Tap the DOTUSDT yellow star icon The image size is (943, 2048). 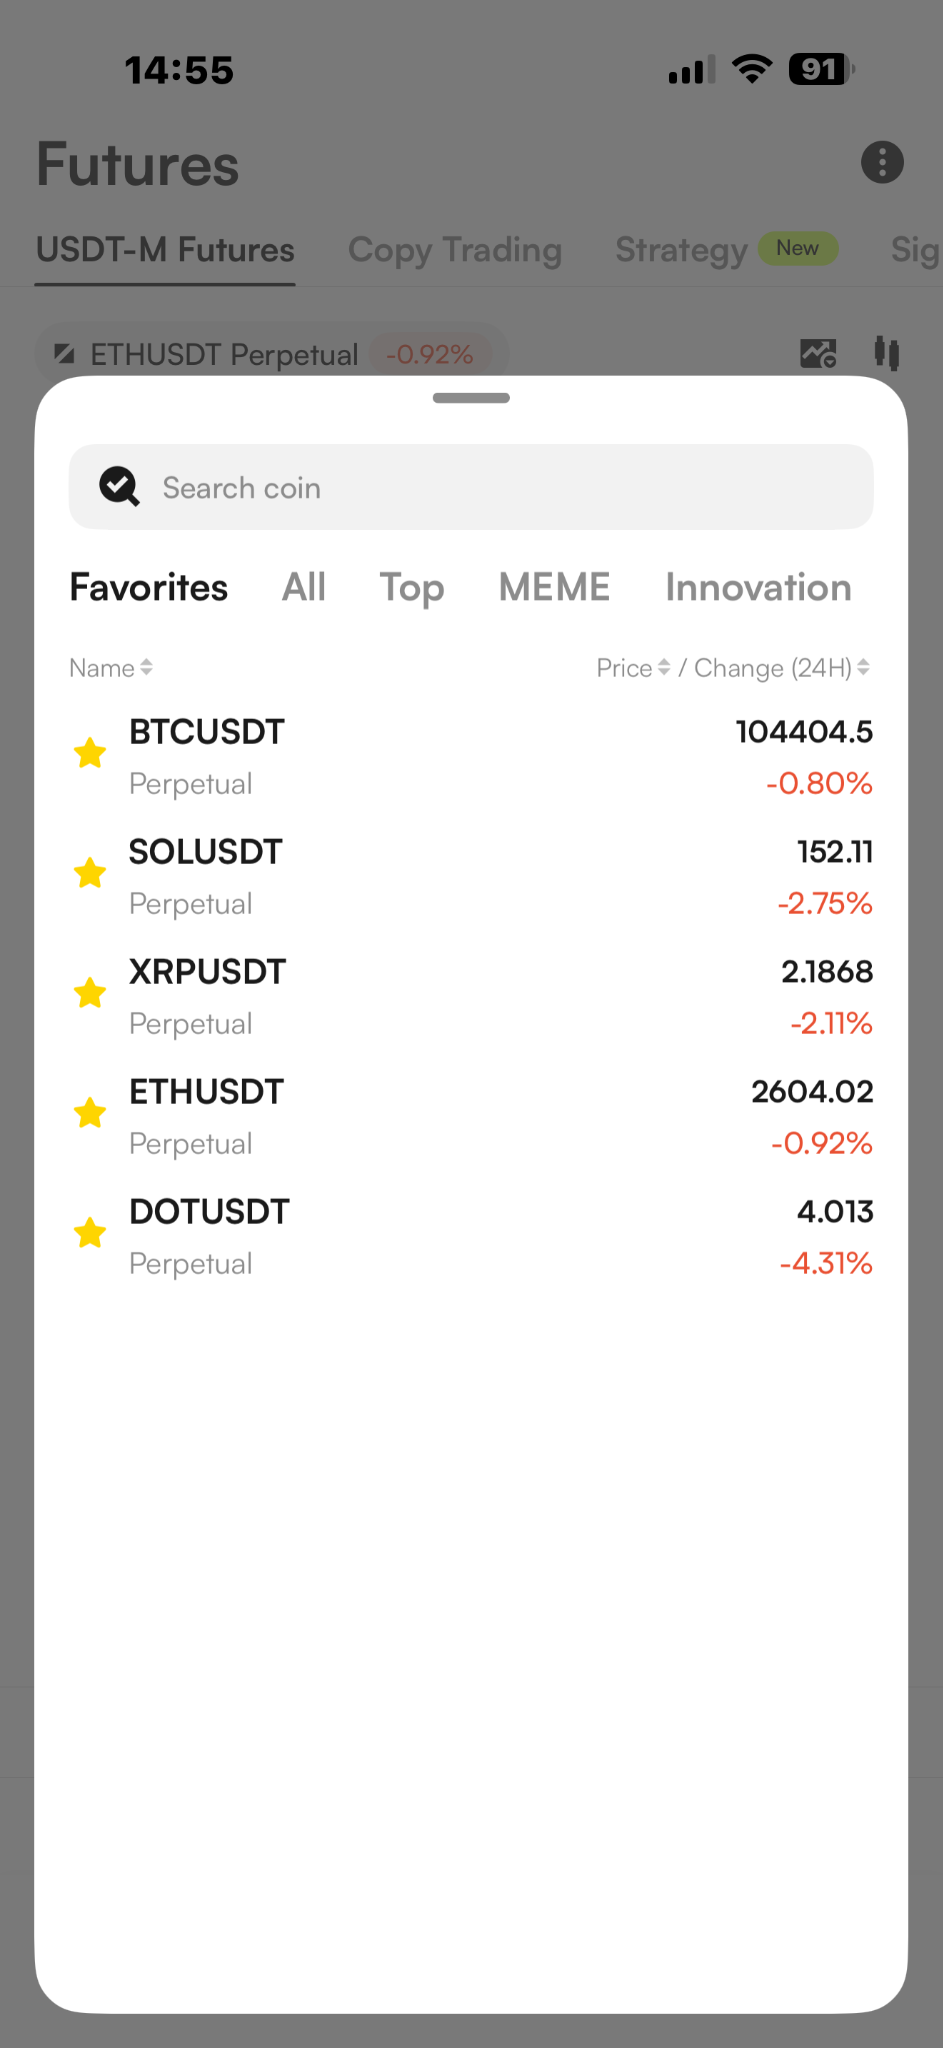[x=90, y=1233]
